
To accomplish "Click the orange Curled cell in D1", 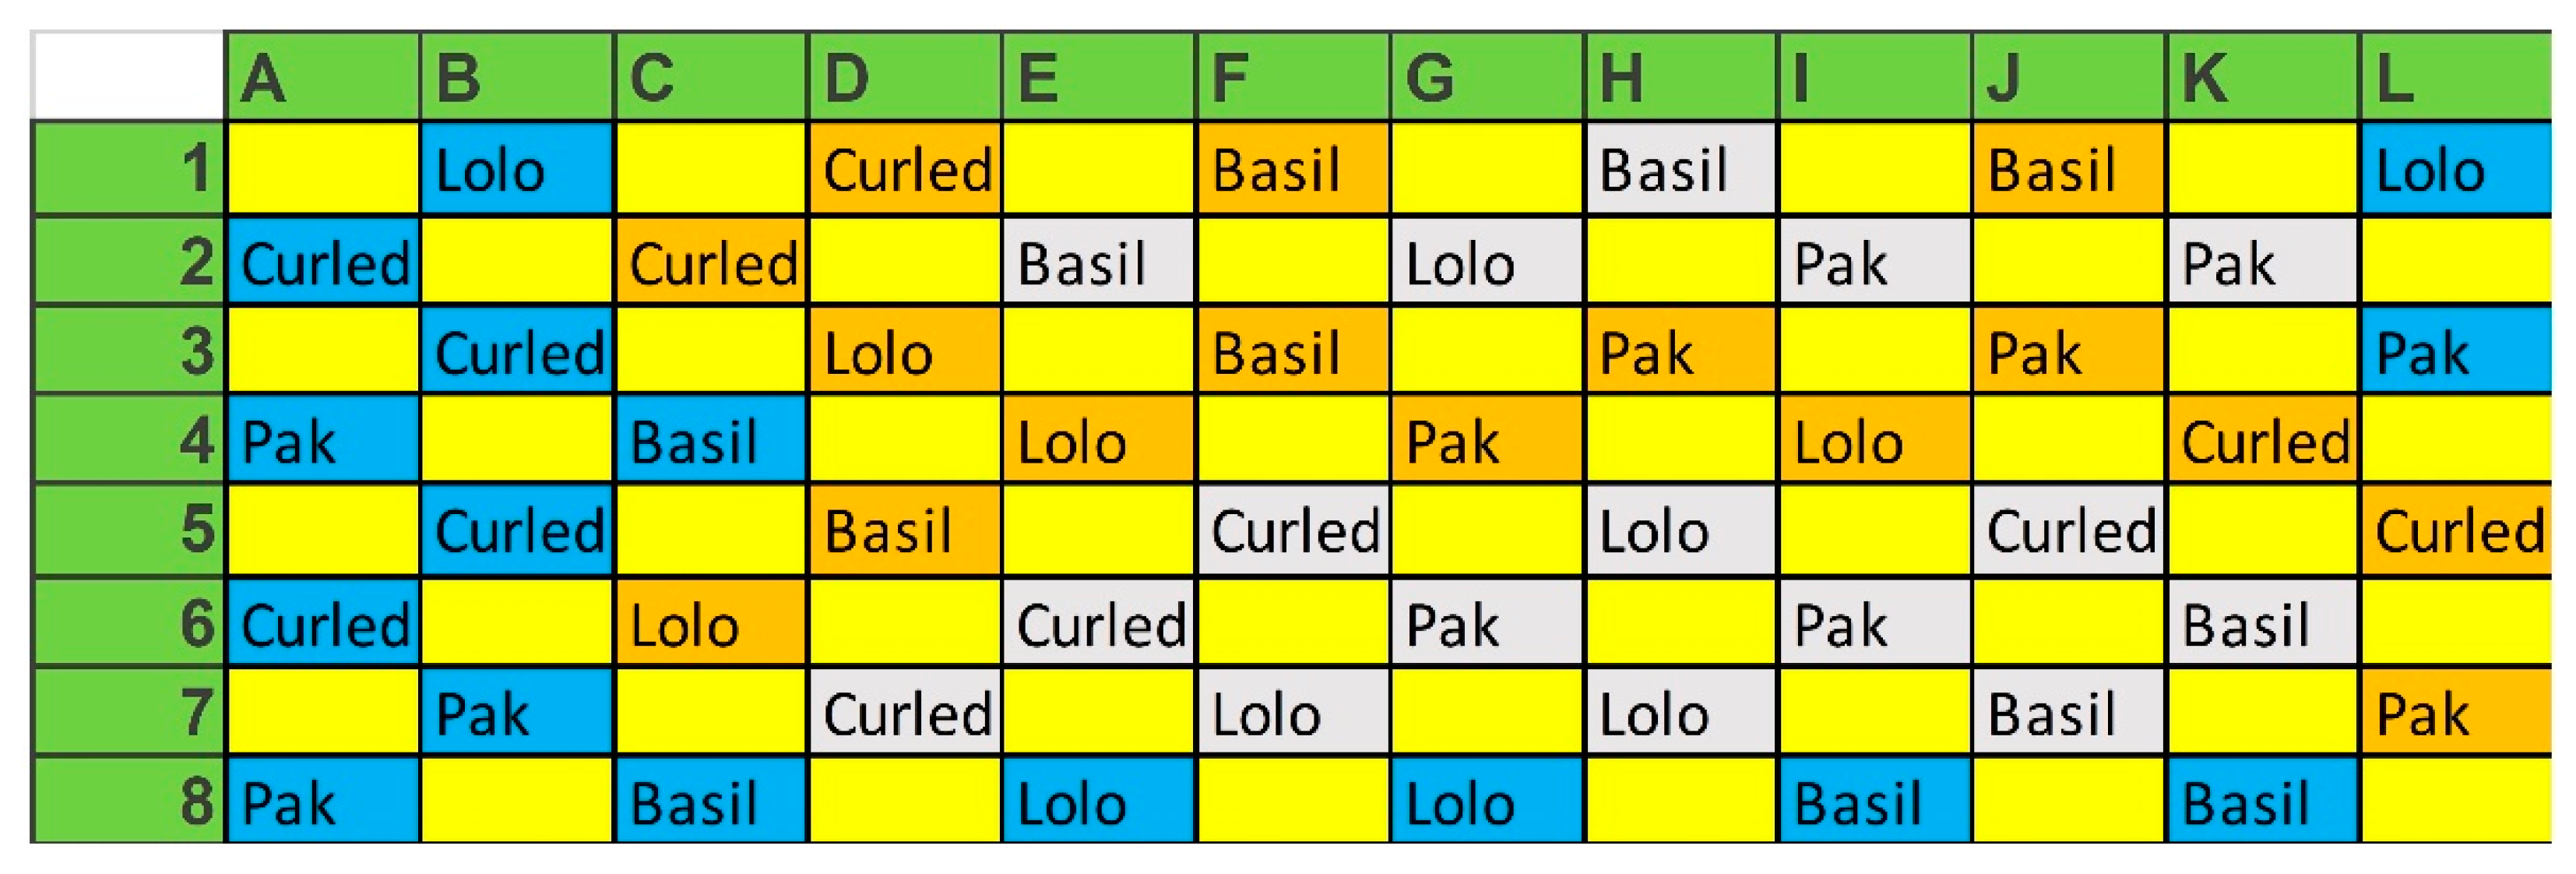I will pyautogui.click(x=905, y=168).
